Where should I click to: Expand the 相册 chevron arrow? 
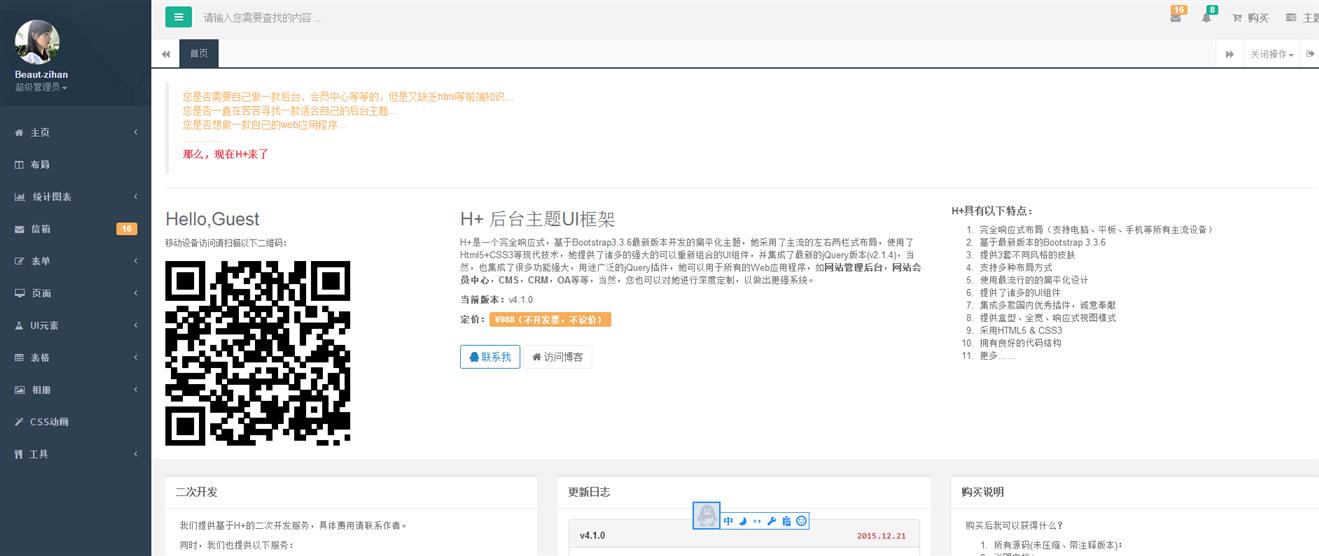click(x=135, y=390)
